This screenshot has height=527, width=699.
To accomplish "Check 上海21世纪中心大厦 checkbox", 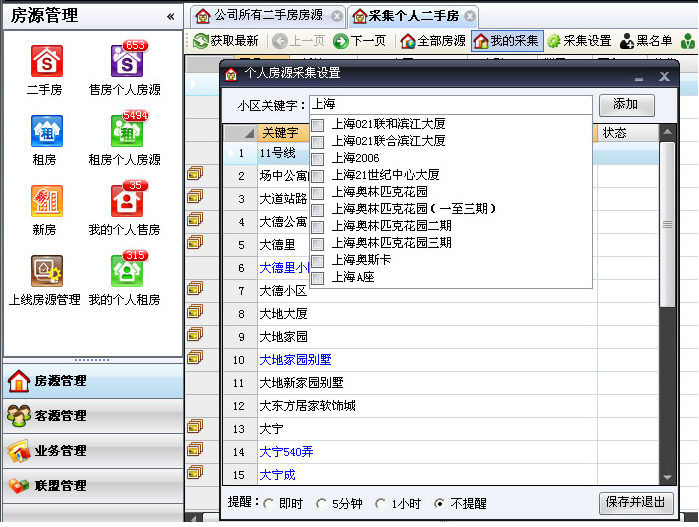I will point(318,176).
